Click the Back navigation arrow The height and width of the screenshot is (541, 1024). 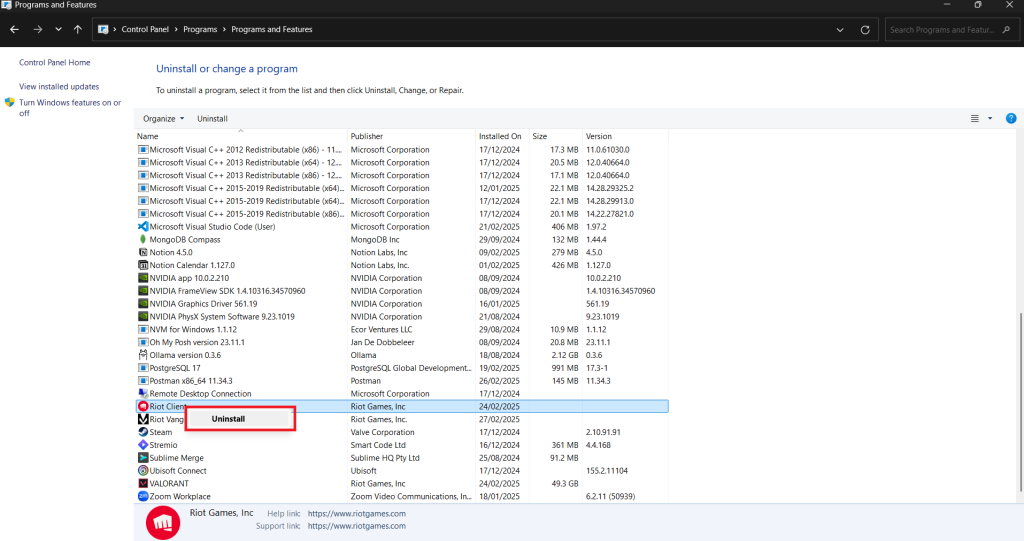pyautogui.click(x=14, y=29)
